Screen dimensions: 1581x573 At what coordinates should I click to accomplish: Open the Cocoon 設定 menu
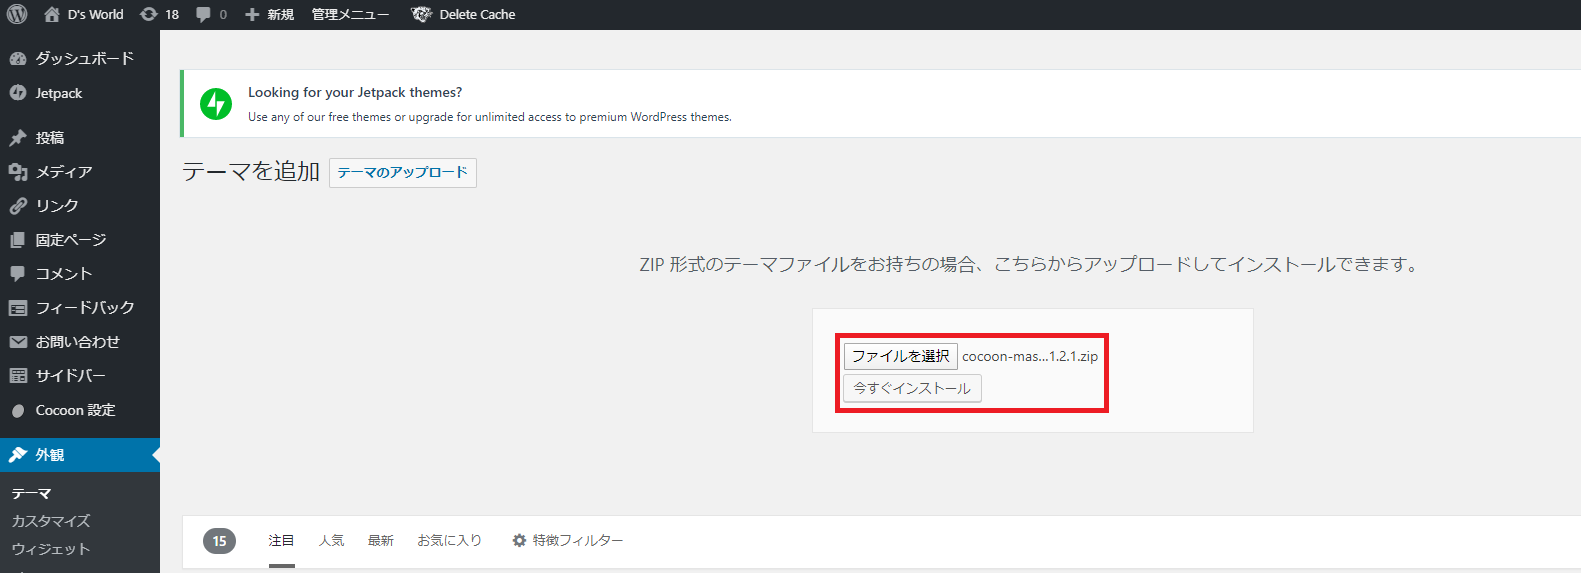75,410
